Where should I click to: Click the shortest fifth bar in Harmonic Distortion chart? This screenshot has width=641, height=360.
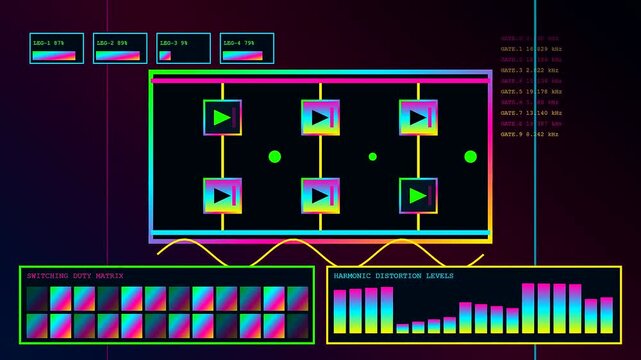[403, 329]
